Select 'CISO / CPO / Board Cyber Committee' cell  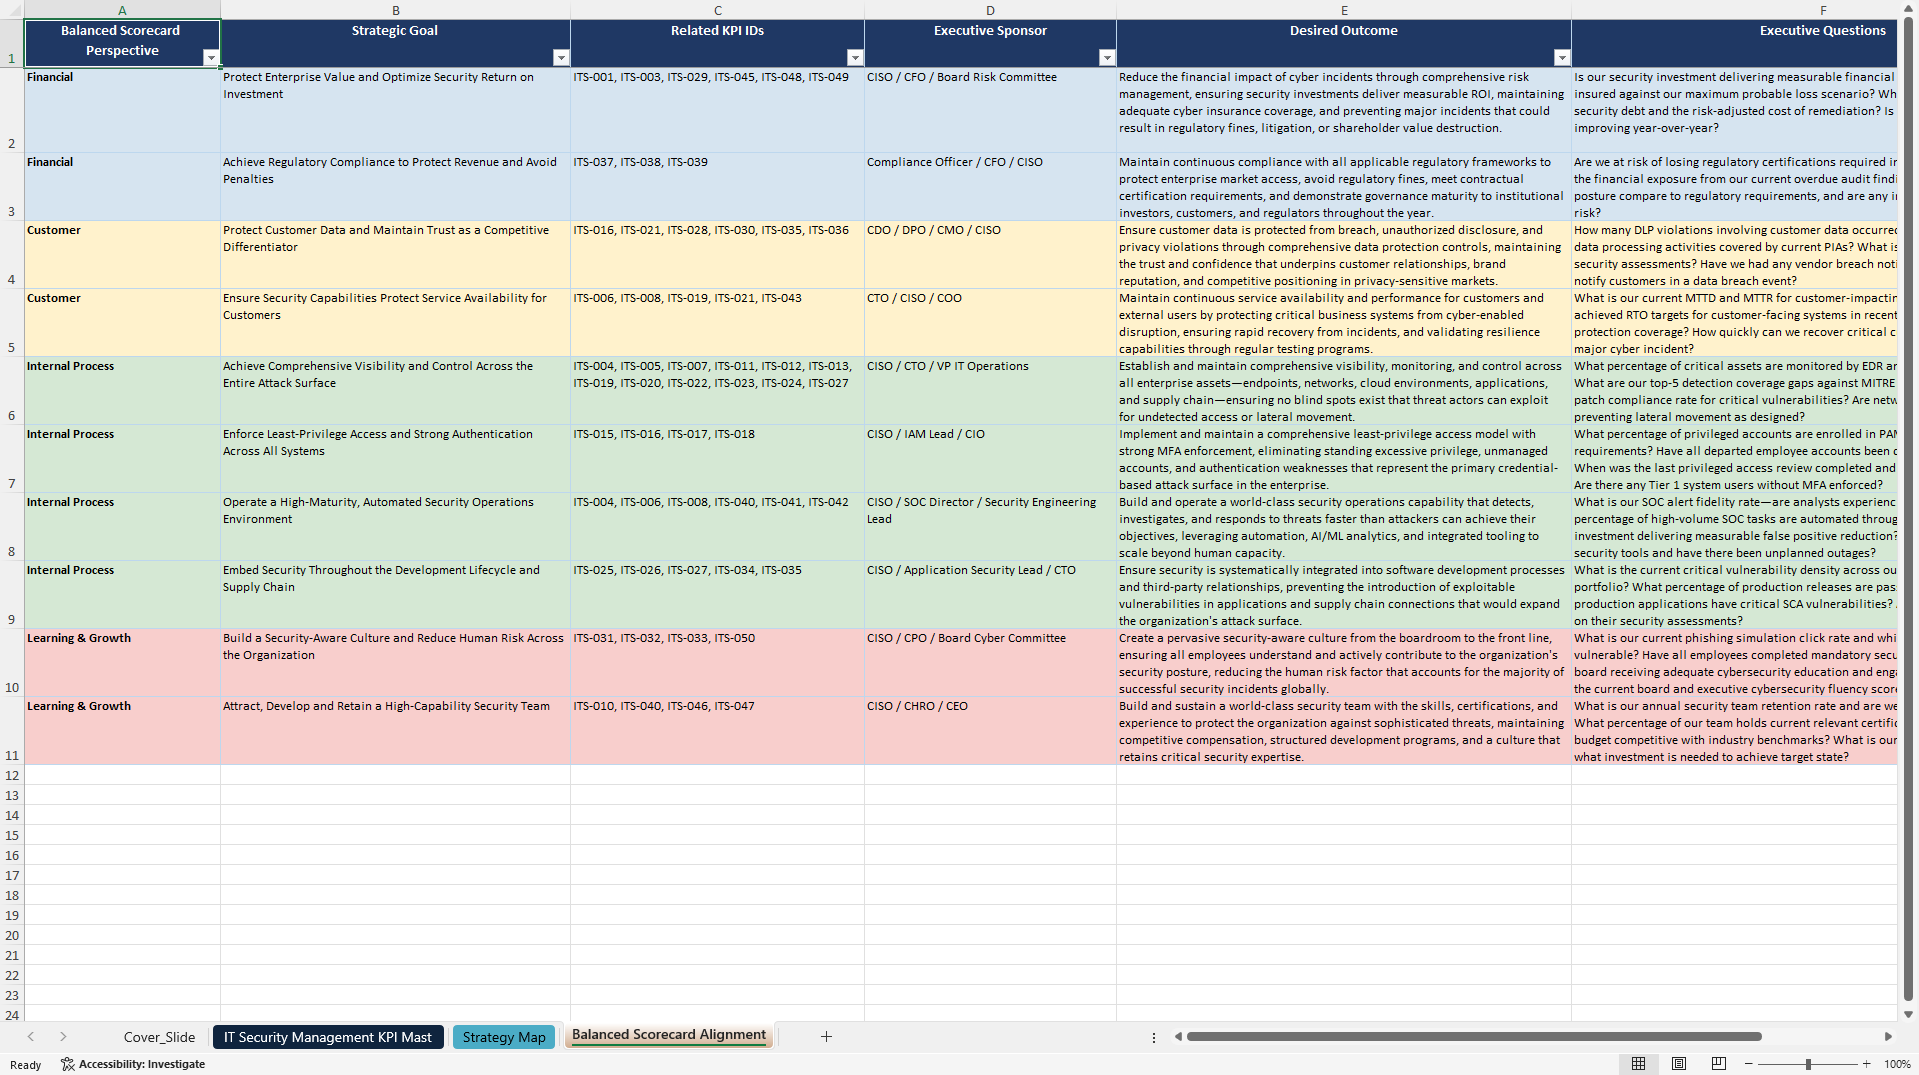click(x=990, y=662)
